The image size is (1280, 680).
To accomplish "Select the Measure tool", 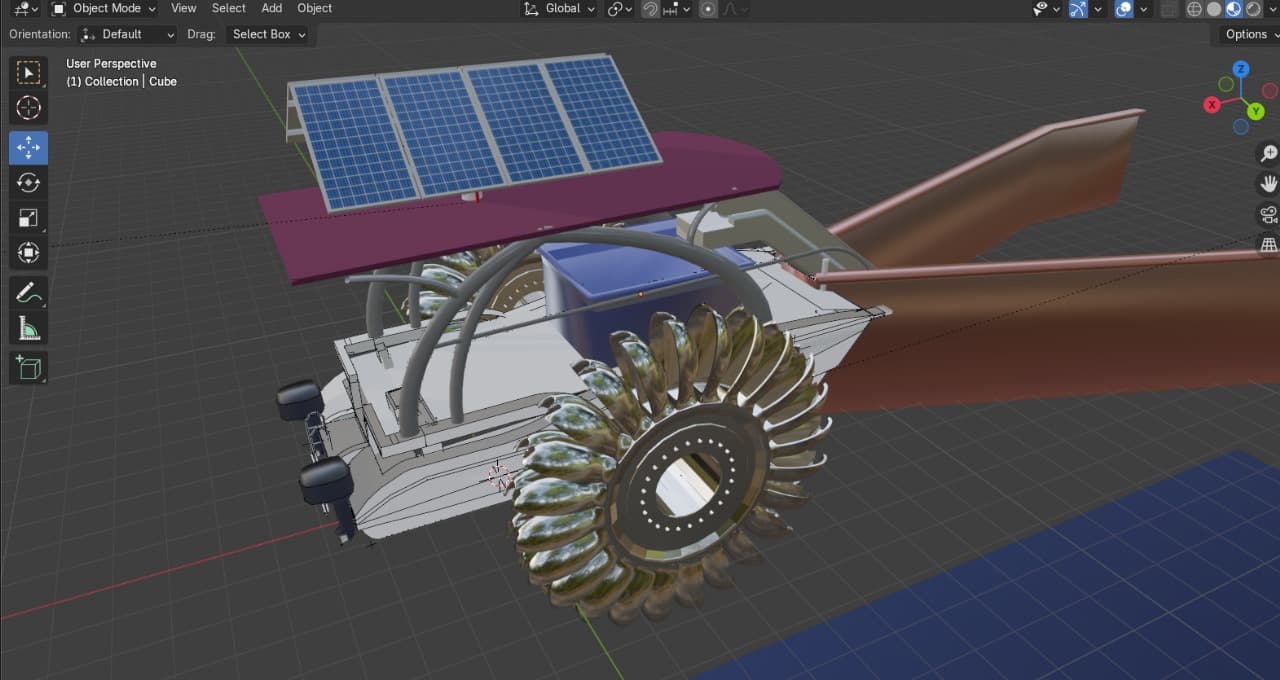I will click(x=28, y=327).
